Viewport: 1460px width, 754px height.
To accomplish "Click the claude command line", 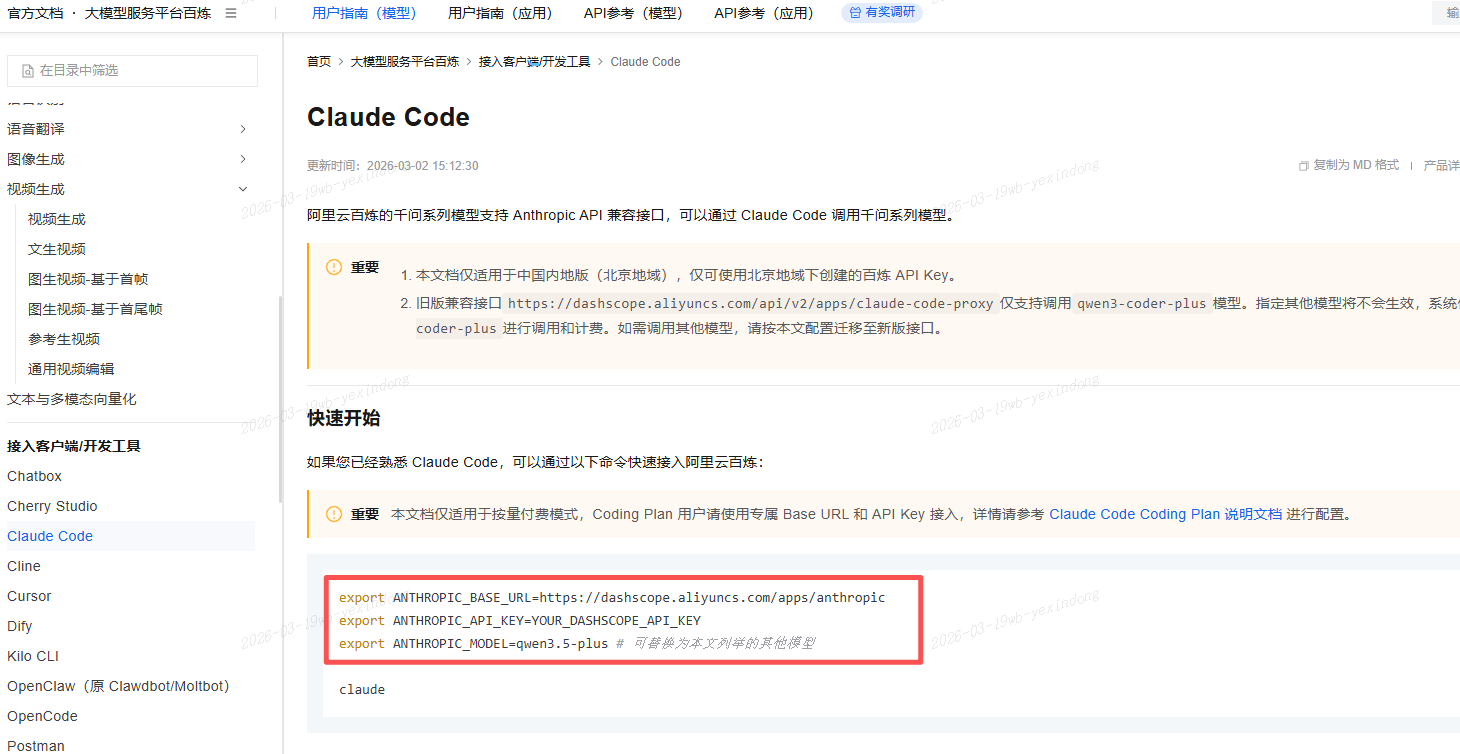I will point(362,690).
